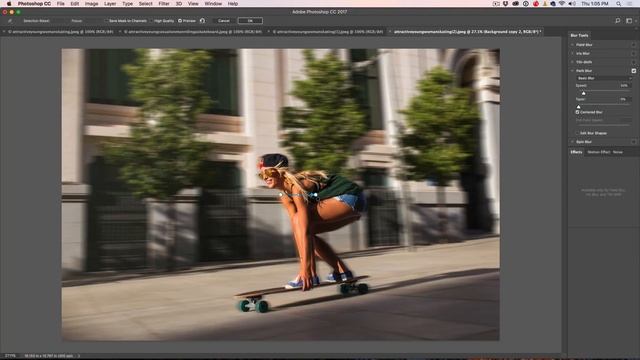
Task: Open the Layer menu
Action: (110, 3)
